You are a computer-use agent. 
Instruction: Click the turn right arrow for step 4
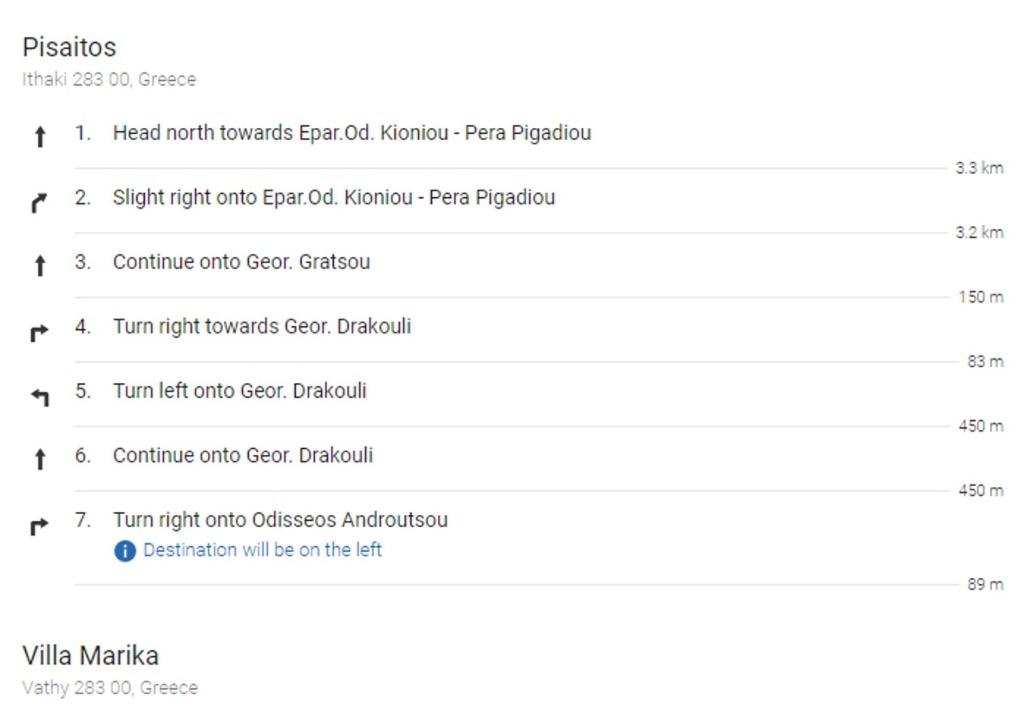(40, 333)
